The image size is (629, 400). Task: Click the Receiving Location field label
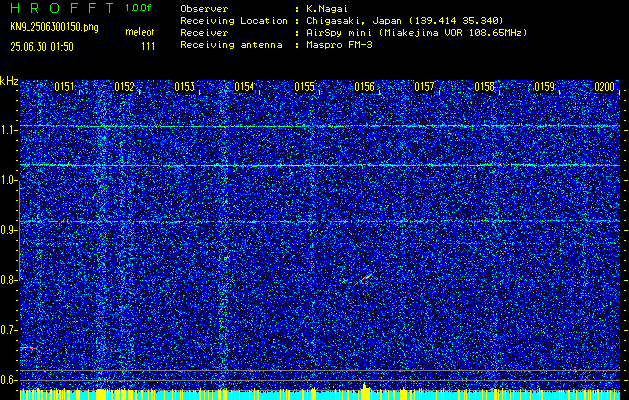(x=234, y=21)
